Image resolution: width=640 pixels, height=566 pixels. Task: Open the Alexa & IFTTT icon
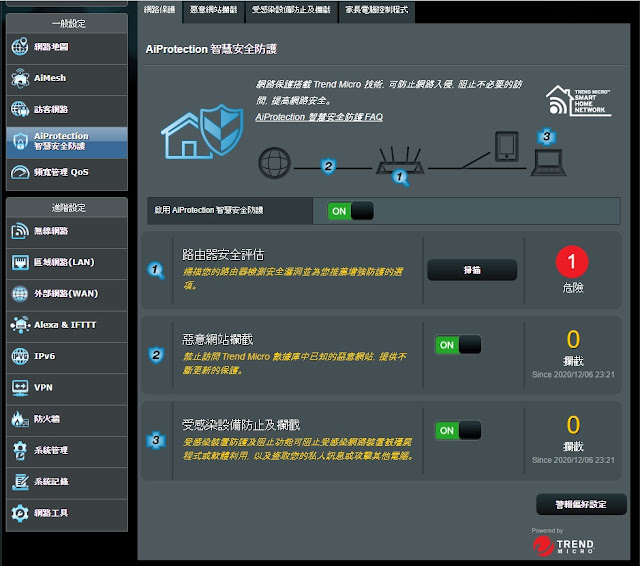coord(20,325)
